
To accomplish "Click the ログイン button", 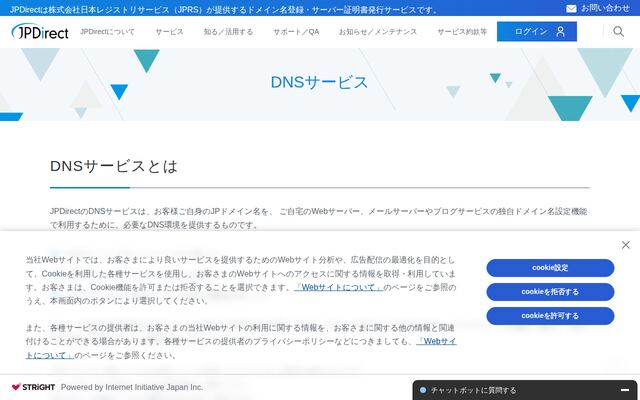I will click(537, 31).
